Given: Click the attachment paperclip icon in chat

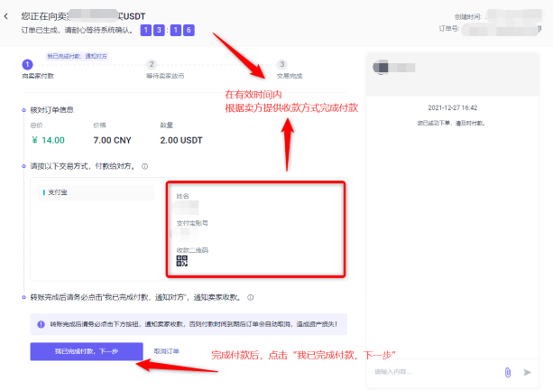Looking at the screenshot, I should 508,372.
